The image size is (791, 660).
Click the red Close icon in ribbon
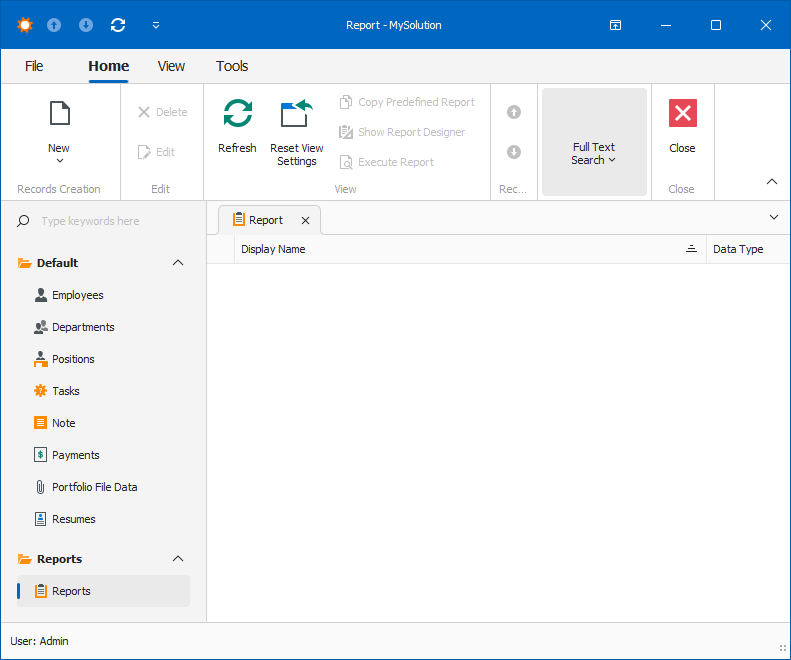[x=683, y=113]
